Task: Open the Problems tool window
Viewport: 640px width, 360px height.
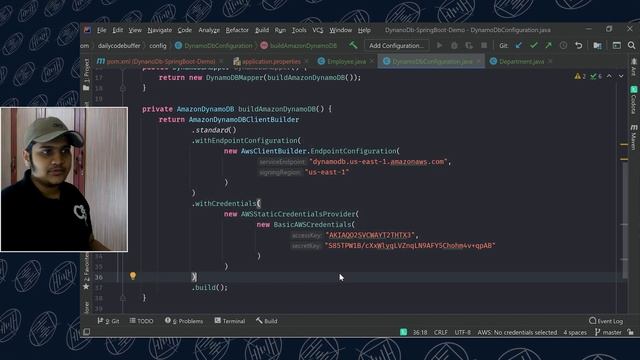Action: (184, 321)
